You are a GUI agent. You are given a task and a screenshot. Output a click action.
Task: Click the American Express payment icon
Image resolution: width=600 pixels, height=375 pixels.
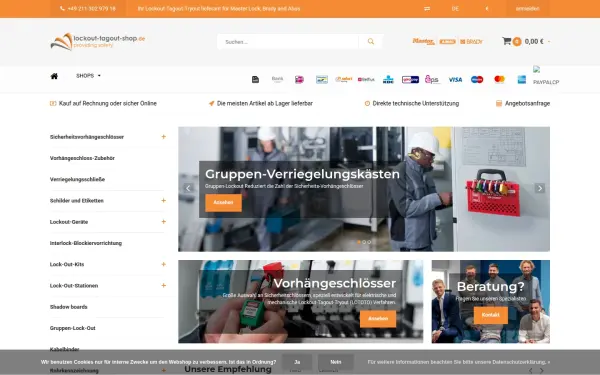(522, 80)
